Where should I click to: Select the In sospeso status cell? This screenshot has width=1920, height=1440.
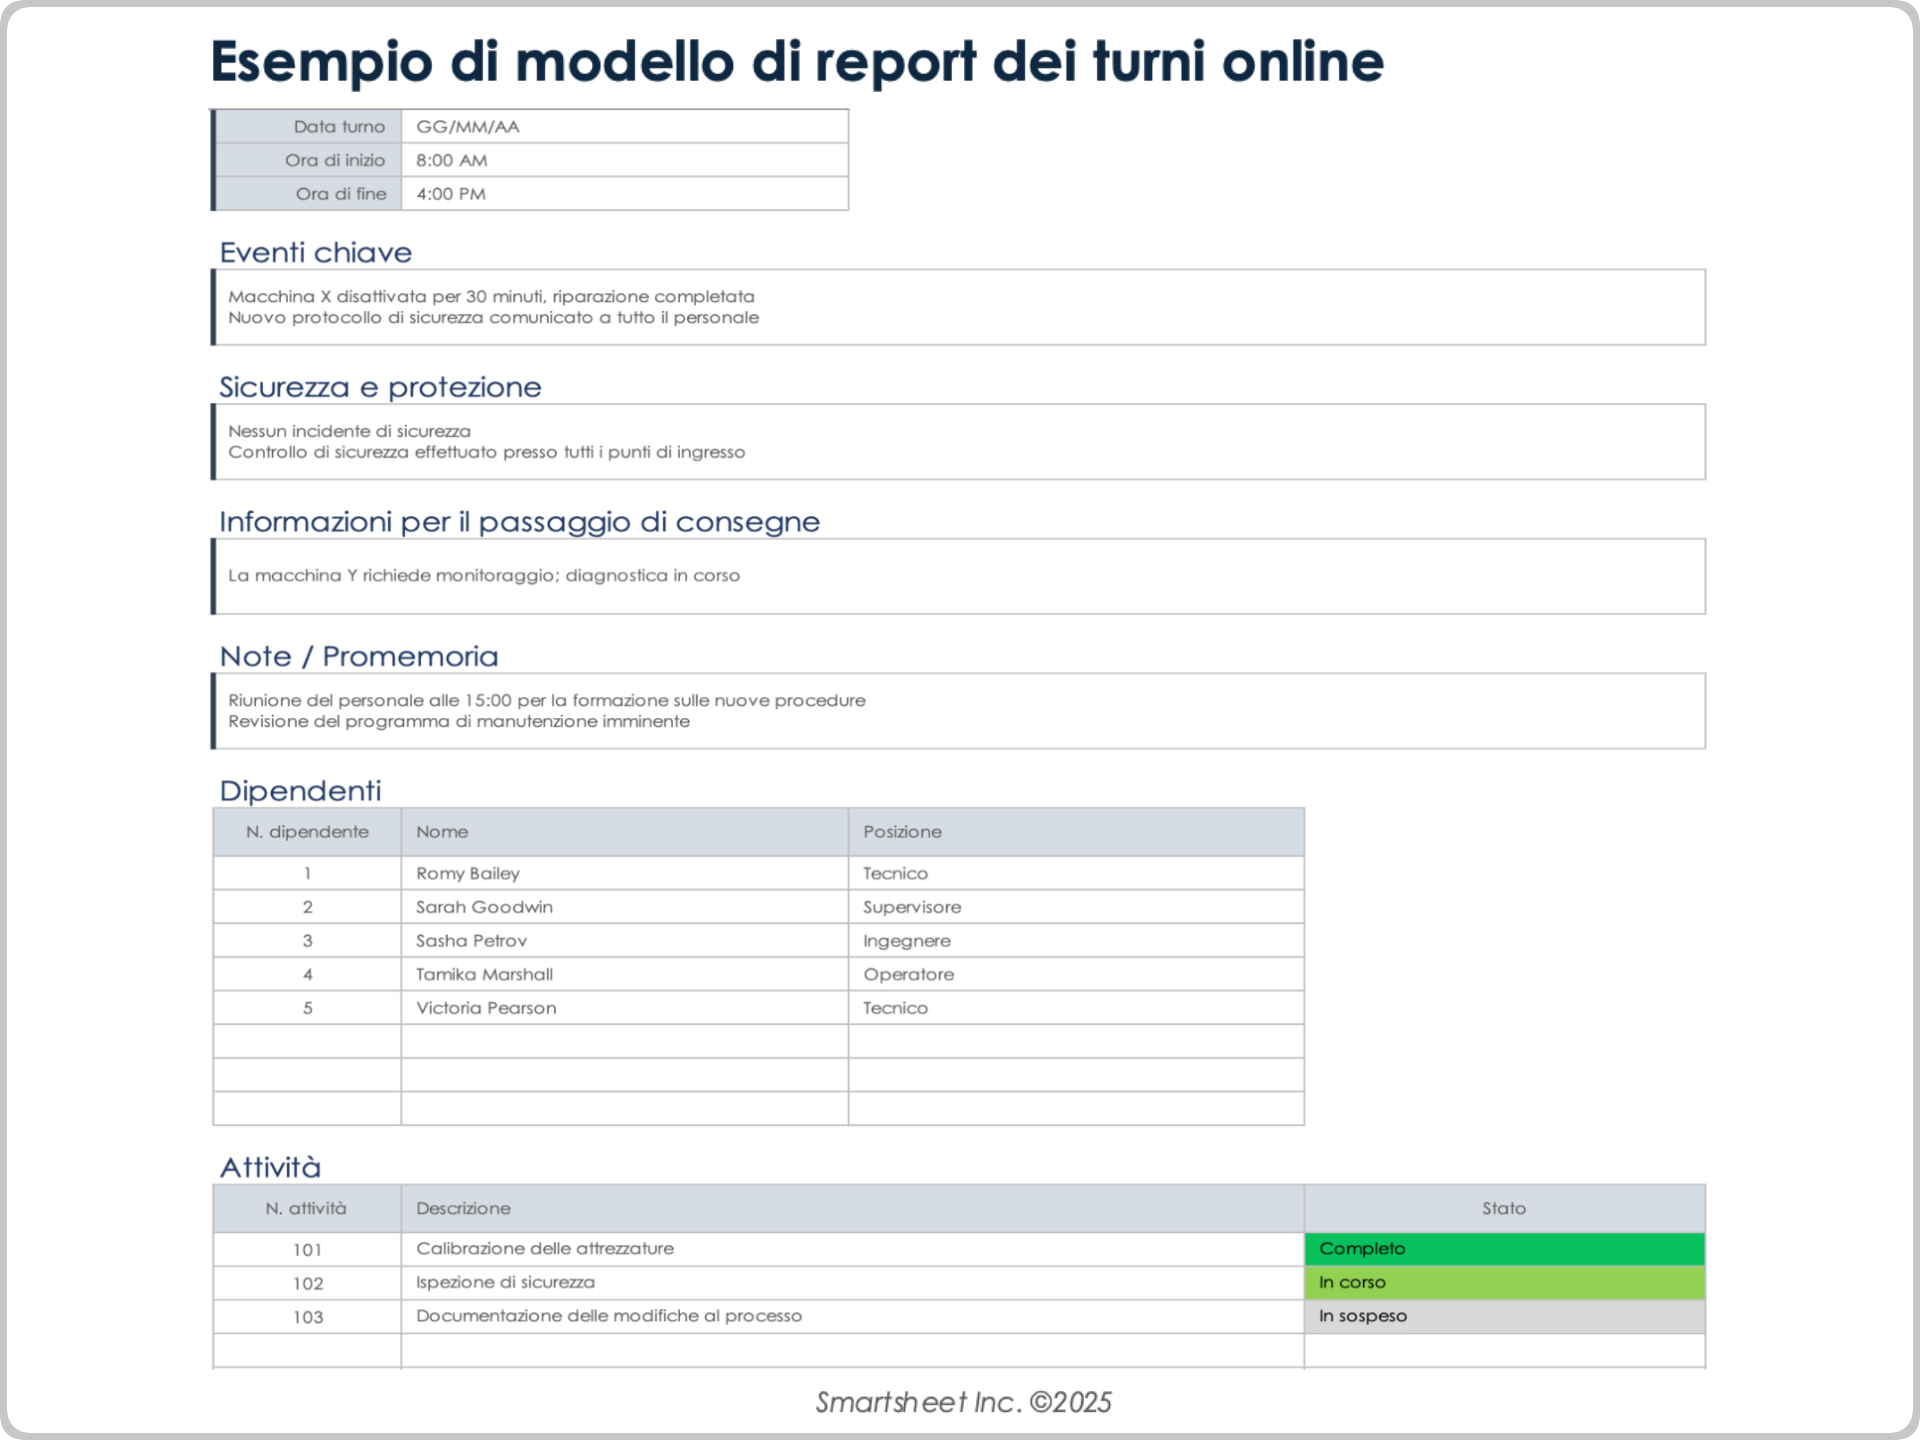pyautogui.click(x=1504, y=1316)
